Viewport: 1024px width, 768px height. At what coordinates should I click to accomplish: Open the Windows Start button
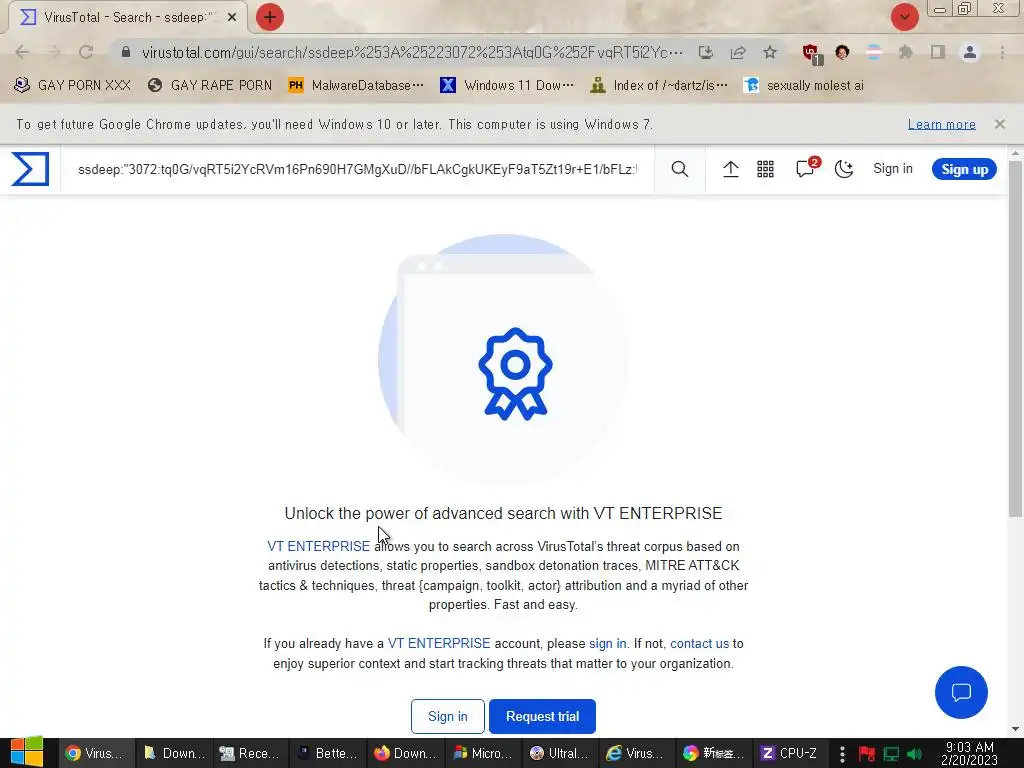point(27,752)
